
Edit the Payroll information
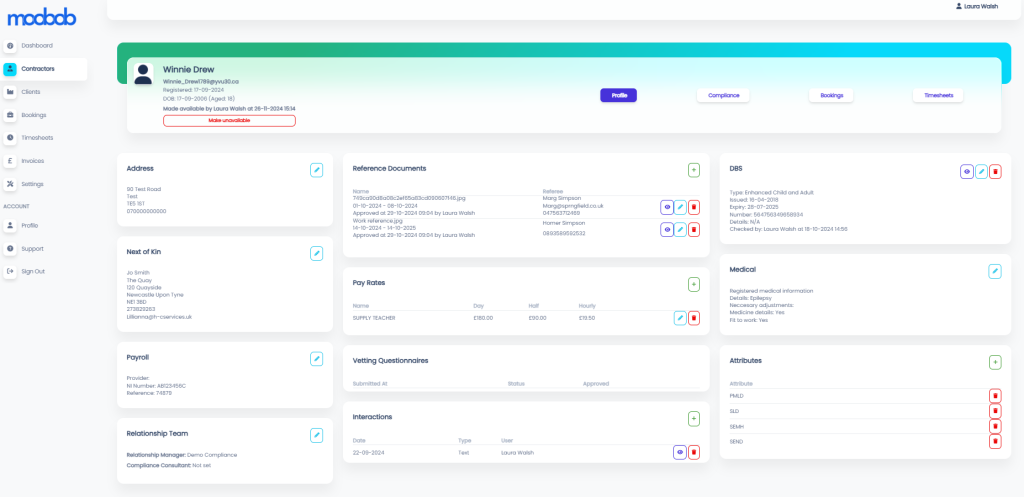[x=316, y=358]
